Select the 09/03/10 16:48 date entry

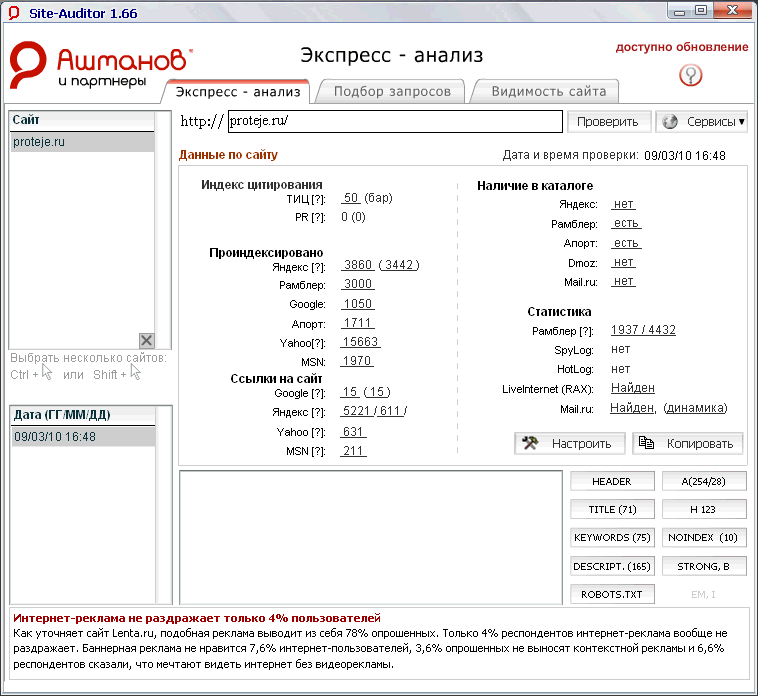click(x=82, y=437)
